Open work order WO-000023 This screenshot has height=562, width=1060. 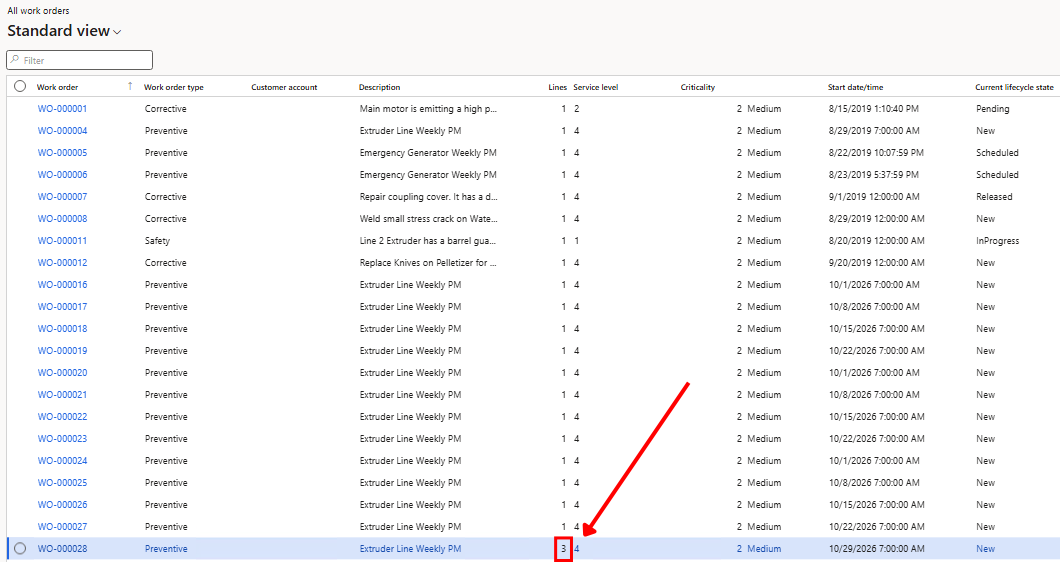tap(62, 438)
